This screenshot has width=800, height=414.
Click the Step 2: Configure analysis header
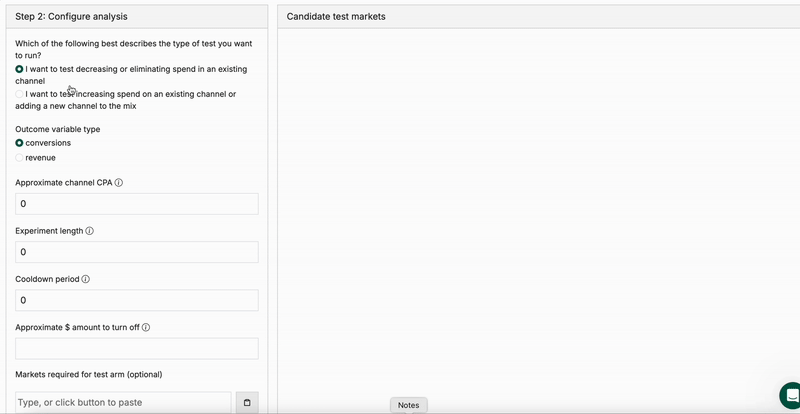click(72, 17)
